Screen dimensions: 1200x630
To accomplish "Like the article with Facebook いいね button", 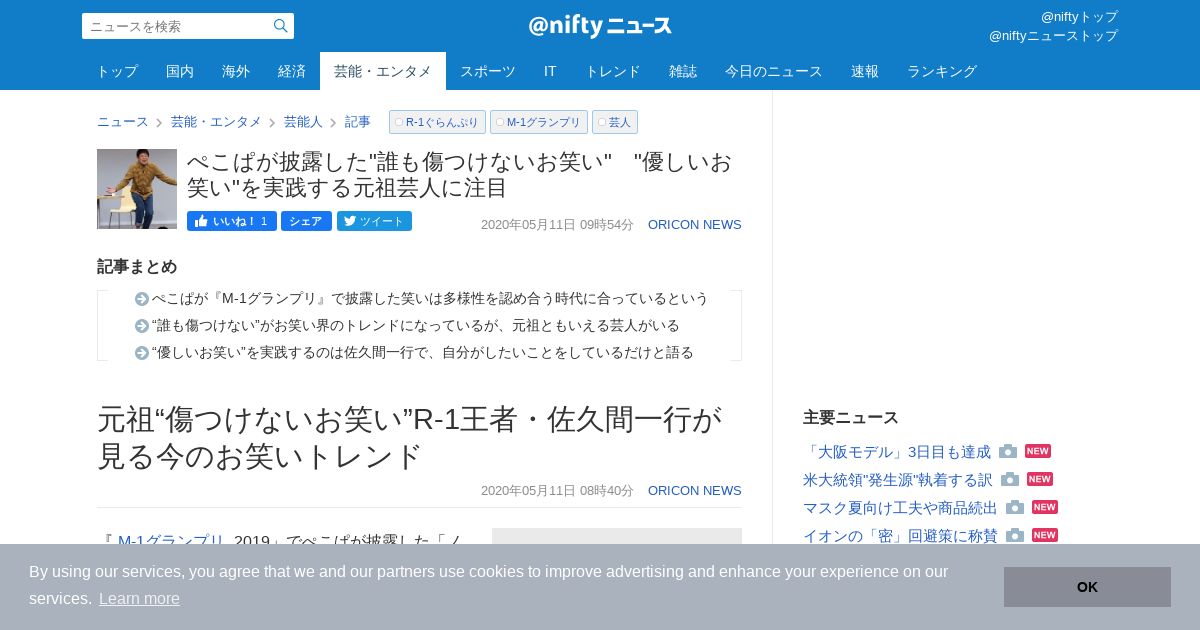I will pos(232,221).
